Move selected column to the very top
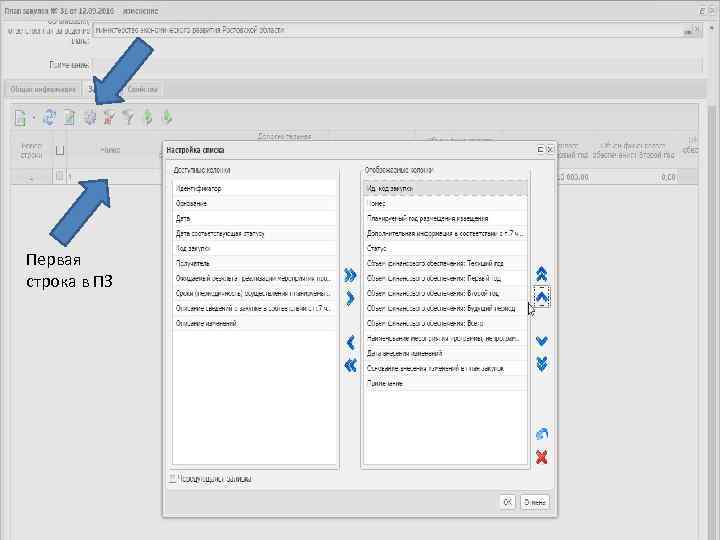The width and height of the screenshot is (720, 540). point(542,274)
